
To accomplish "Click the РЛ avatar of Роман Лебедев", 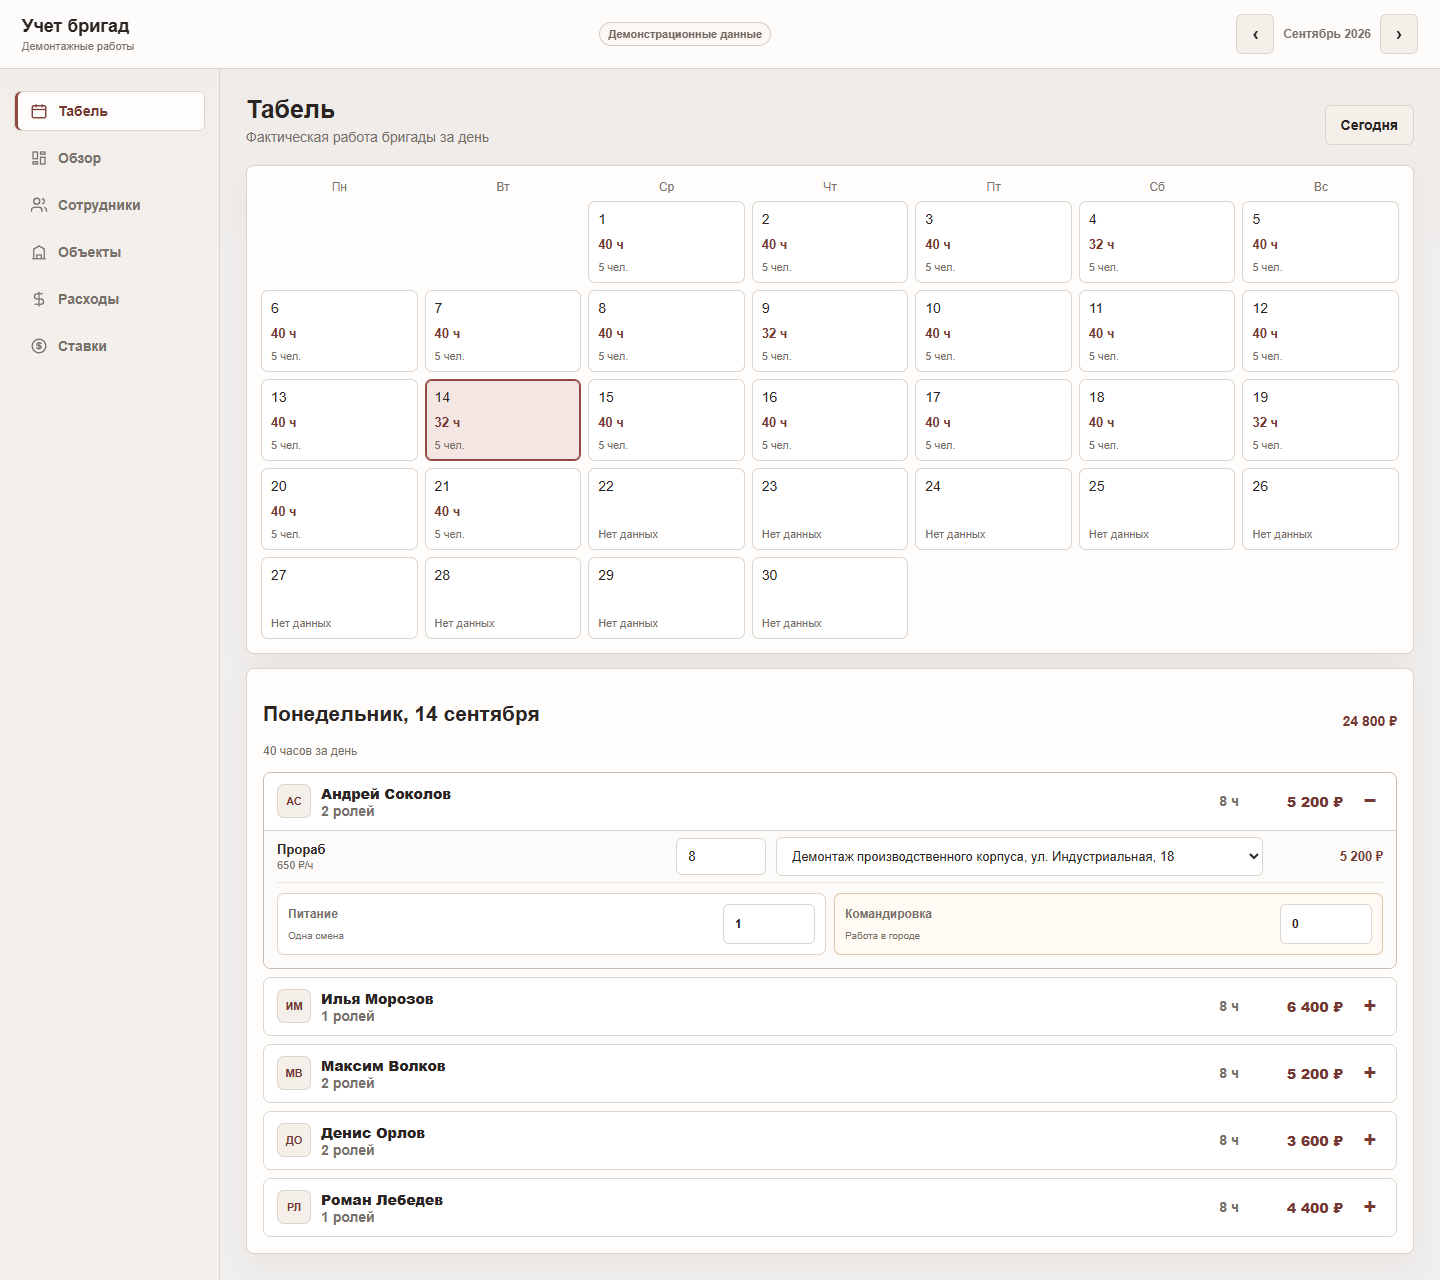I will click(x=294, y=1207).
